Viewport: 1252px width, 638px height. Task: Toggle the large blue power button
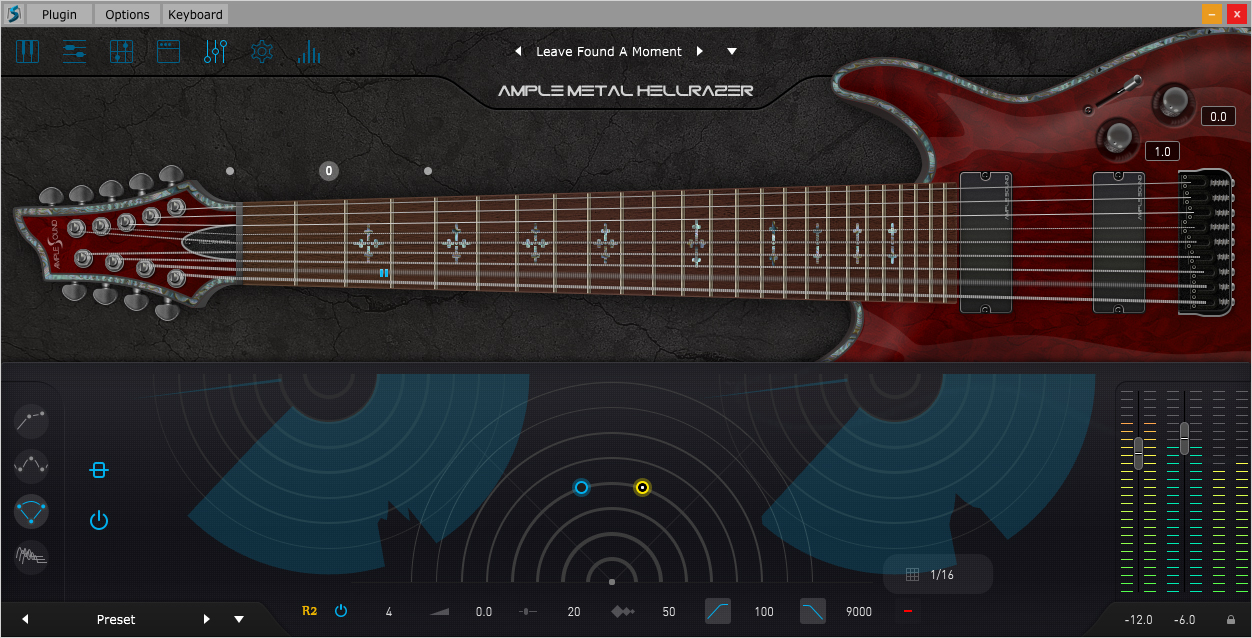[x=98, y=520]
